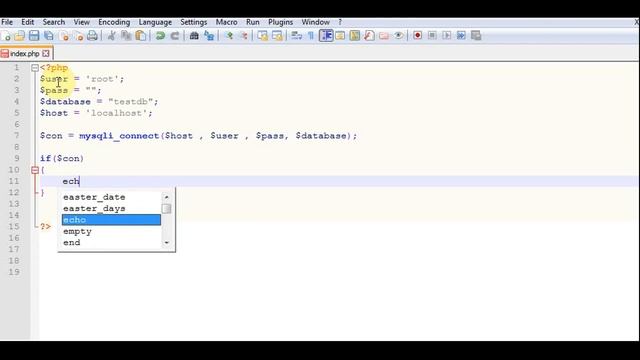Click Run Macro Multiple Times icon
Image resolution: width=640 pixels, height=360 pixels.
point(461,36)
